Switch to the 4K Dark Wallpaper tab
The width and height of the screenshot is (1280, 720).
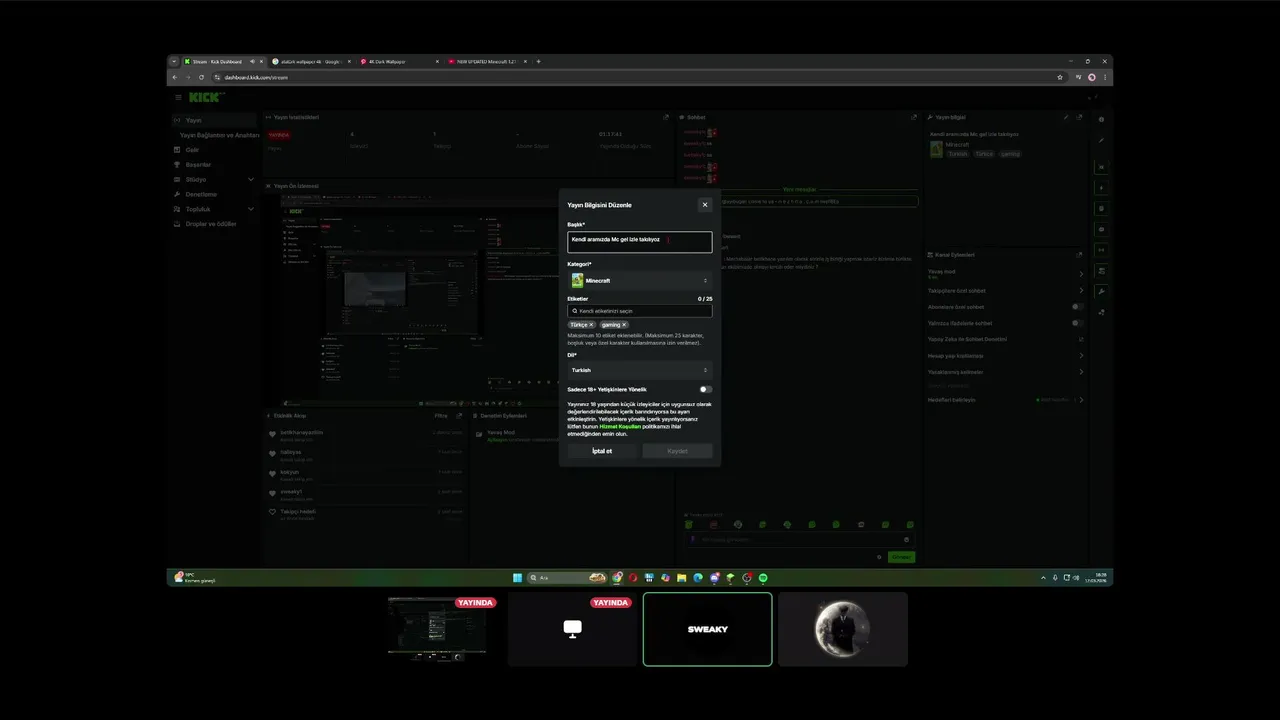point(398,62)
